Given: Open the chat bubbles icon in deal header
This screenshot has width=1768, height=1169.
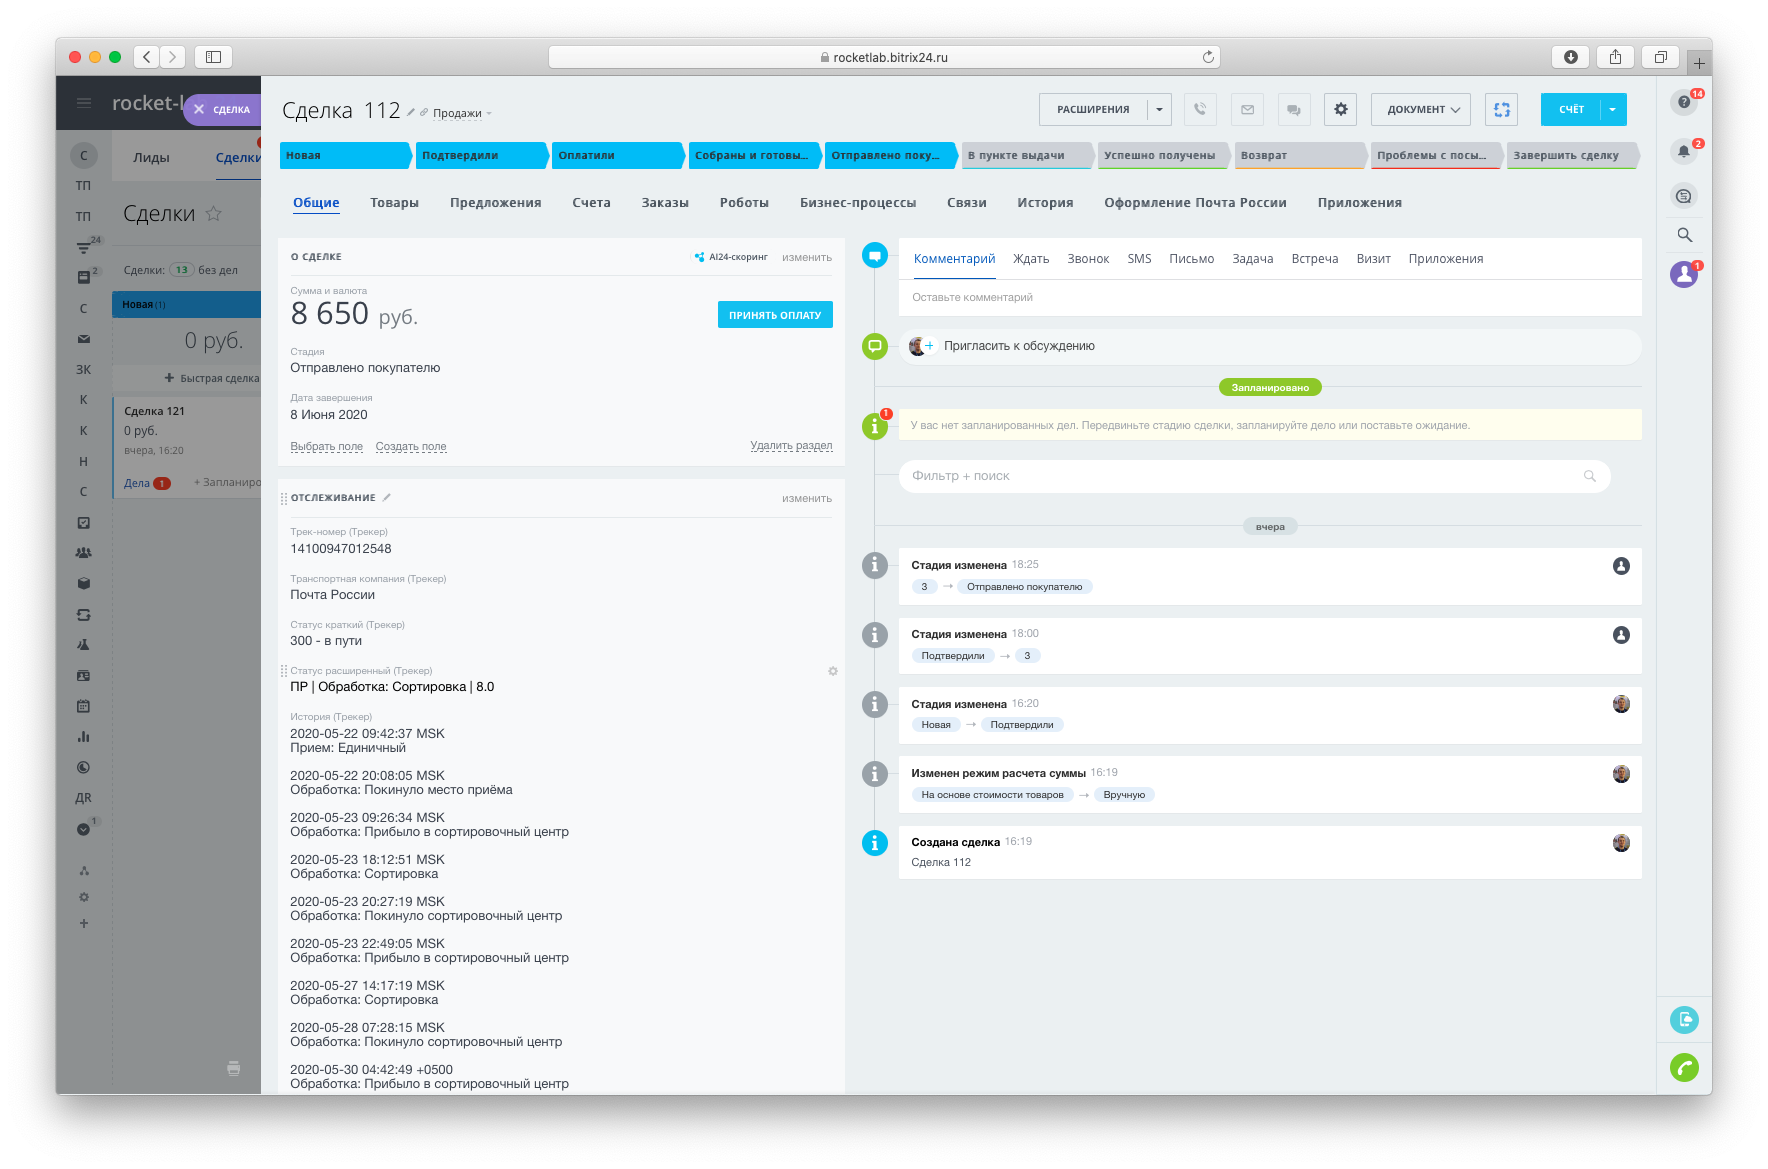Looking at the screenshot, I should 1294,109.
